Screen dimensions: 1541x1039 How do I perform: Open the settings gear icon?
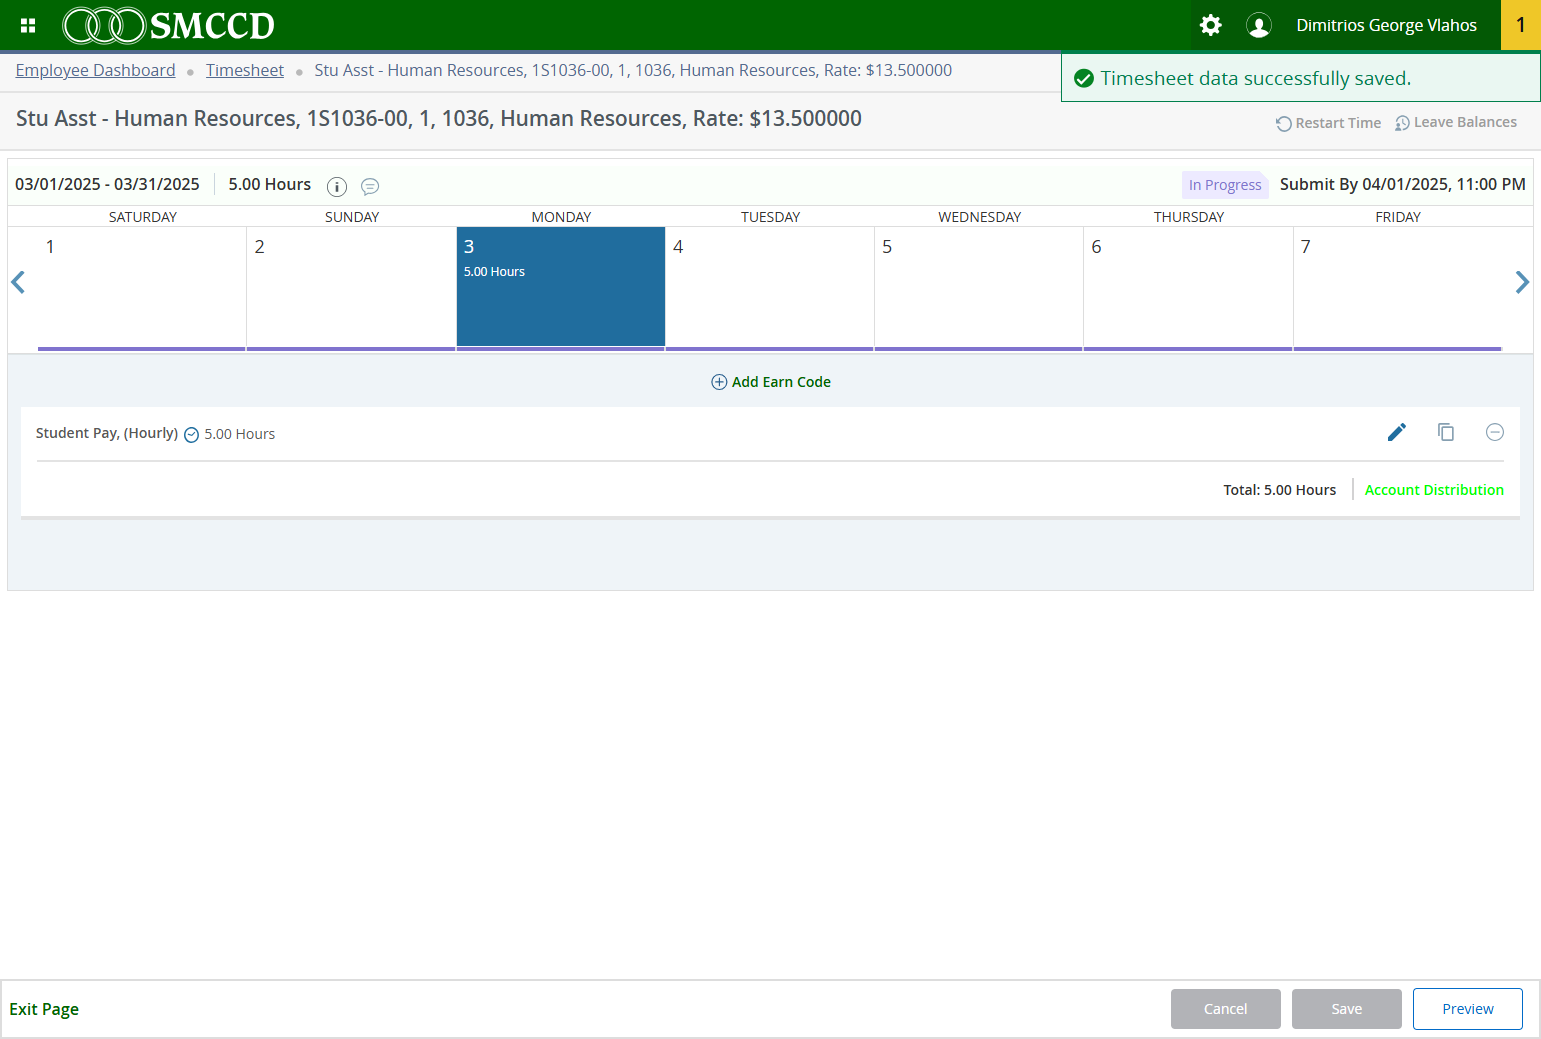tap(1211, 25)
